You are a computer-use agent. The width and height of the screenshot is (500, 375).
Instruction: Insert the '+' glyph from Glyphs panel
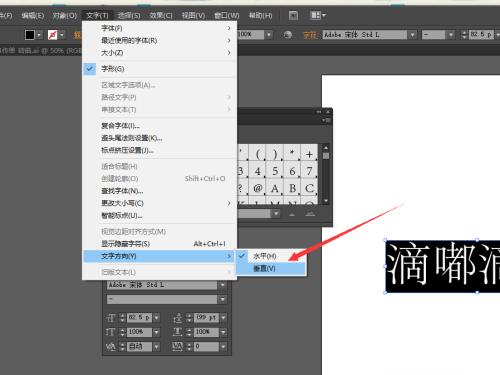309,154
